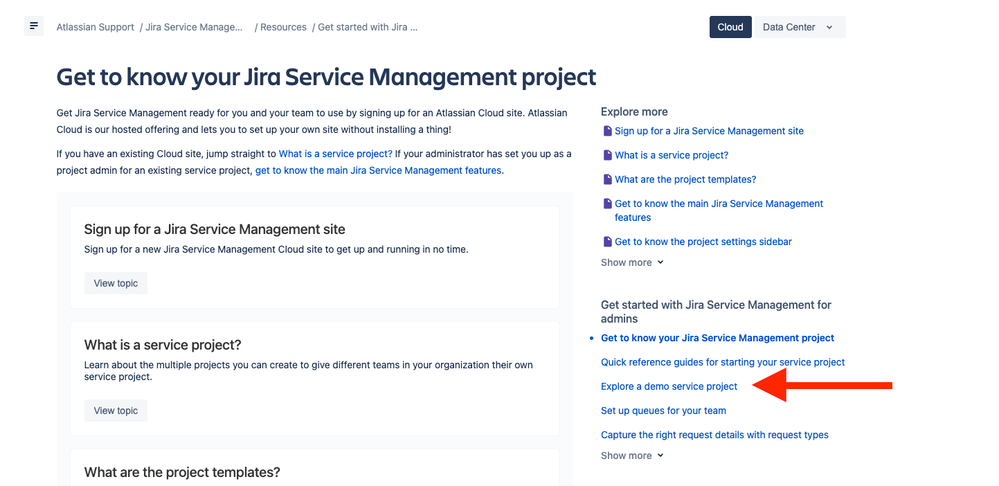Select the Cloud platform button
999x486 pixels.
pyautogui.click(x=730, y=27)
